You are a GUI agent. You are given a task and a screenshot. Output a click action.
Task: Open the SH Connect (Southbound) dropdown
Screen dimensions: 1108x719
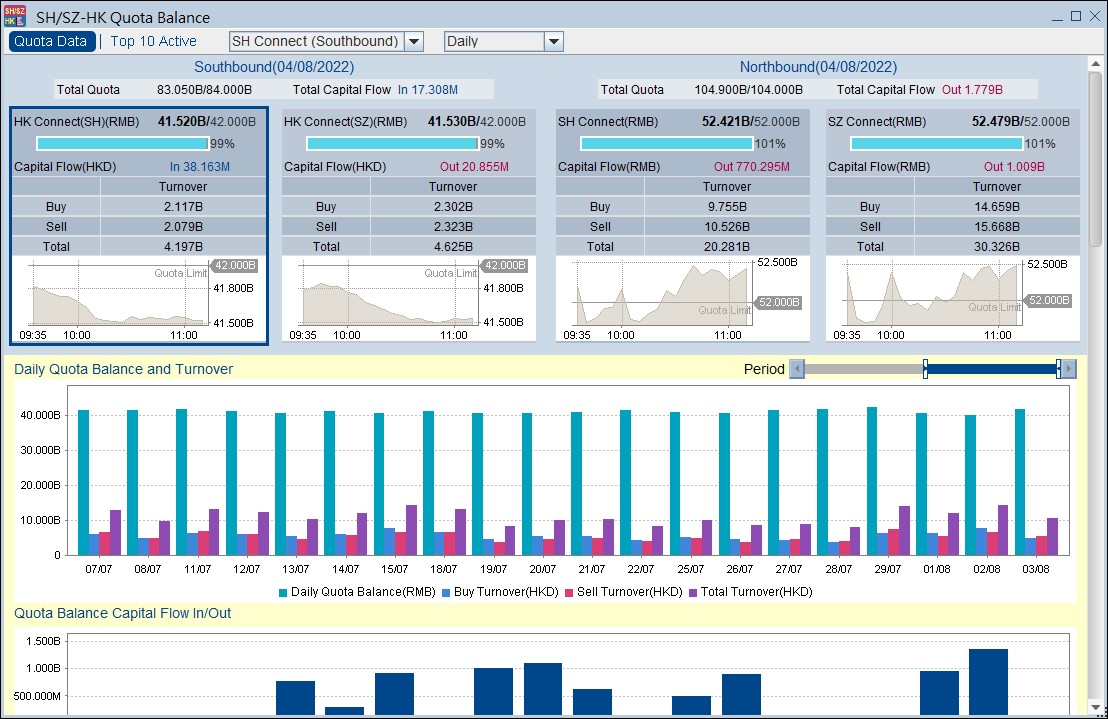(x=414, y=41)
